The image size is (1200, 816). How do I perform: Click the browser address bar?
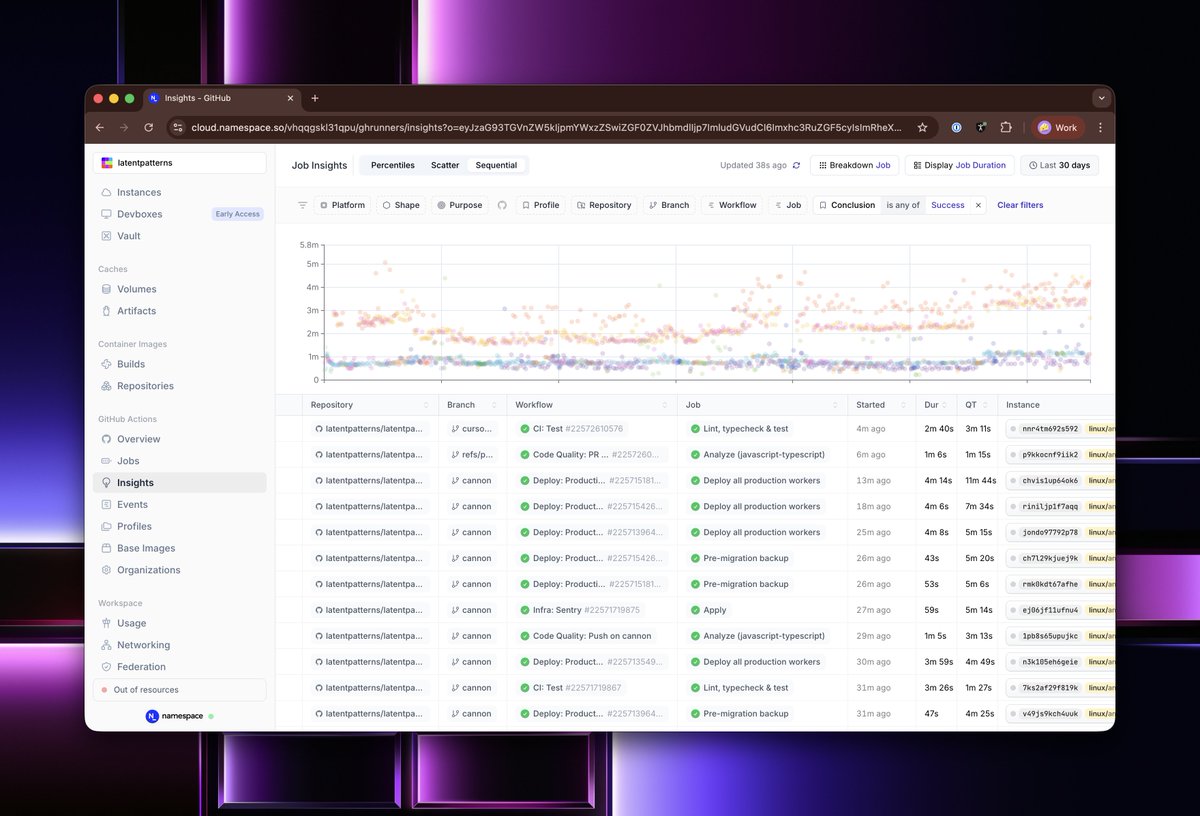[545, 128]
